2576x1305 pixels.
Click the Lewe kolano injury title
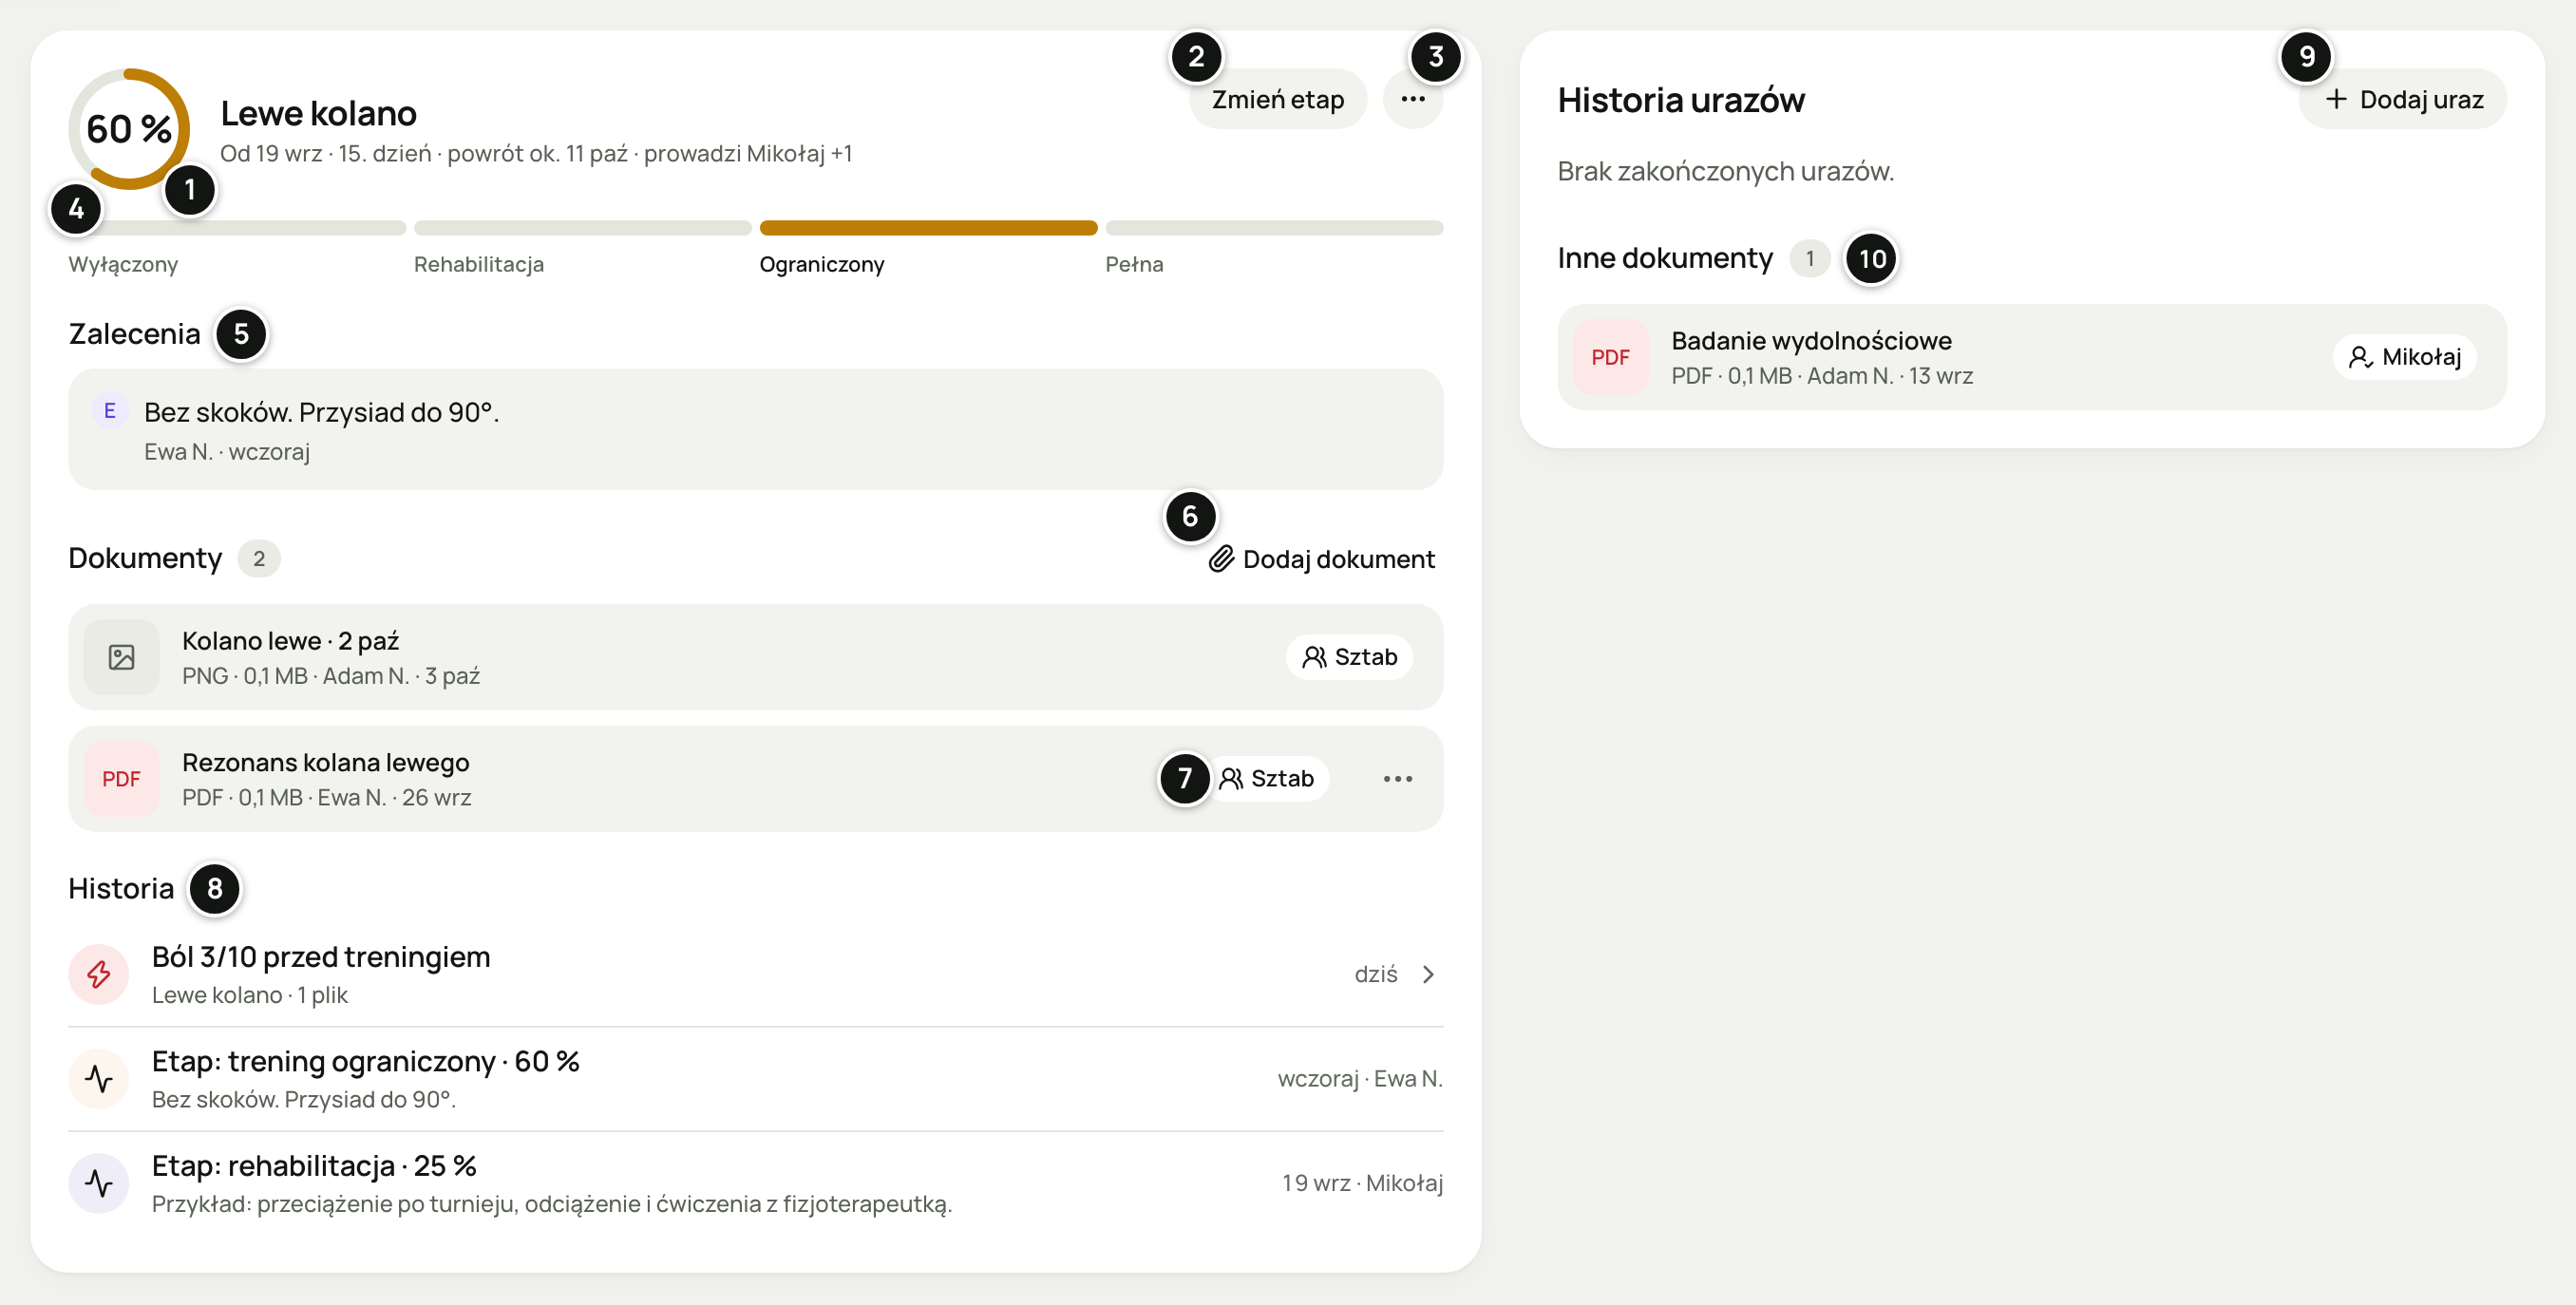click(318, 113)
